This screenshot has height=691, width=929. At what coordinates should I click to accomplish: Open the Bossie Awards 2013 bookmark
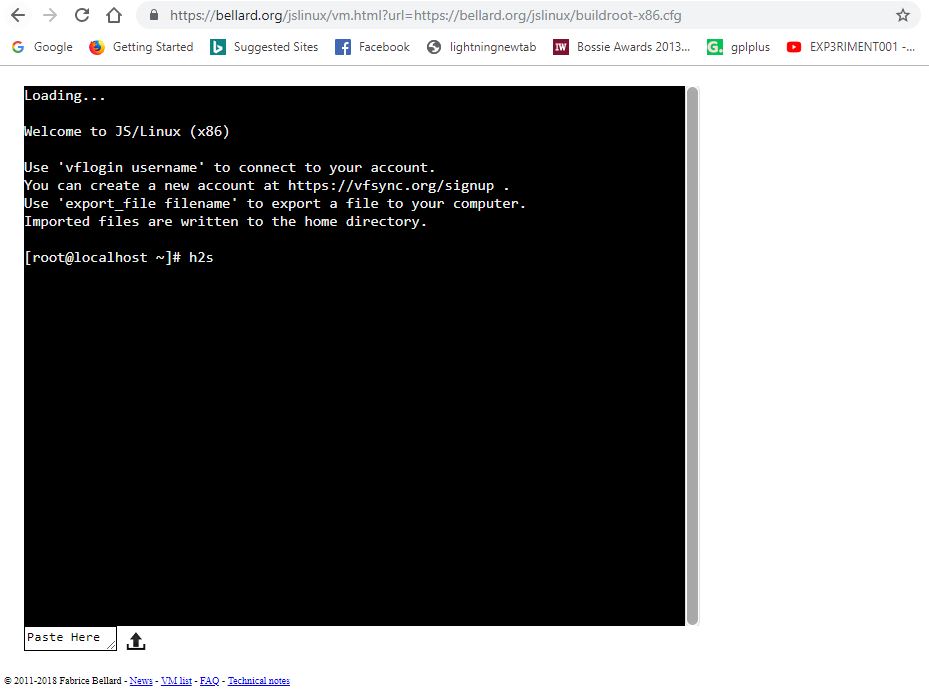point(621,46)
